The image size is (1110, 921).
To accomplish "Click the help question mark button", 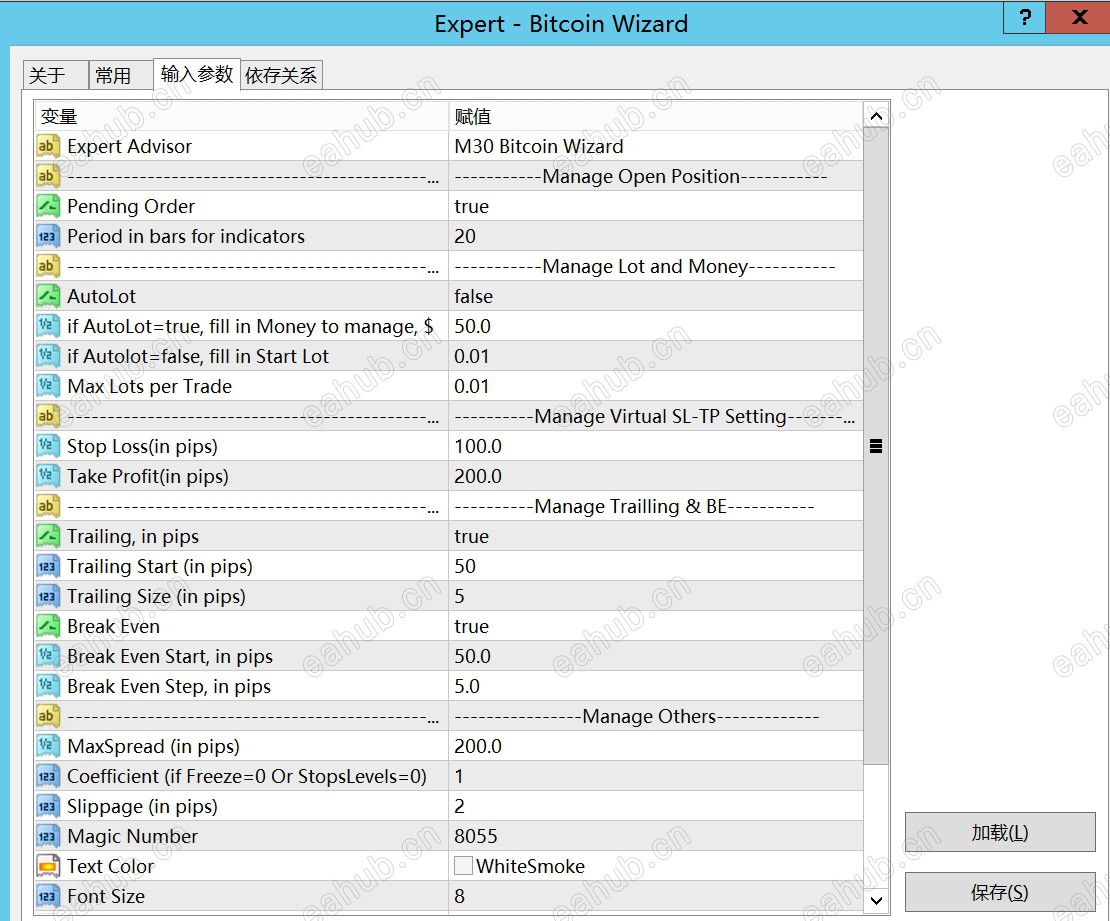I will (1024, 17).
